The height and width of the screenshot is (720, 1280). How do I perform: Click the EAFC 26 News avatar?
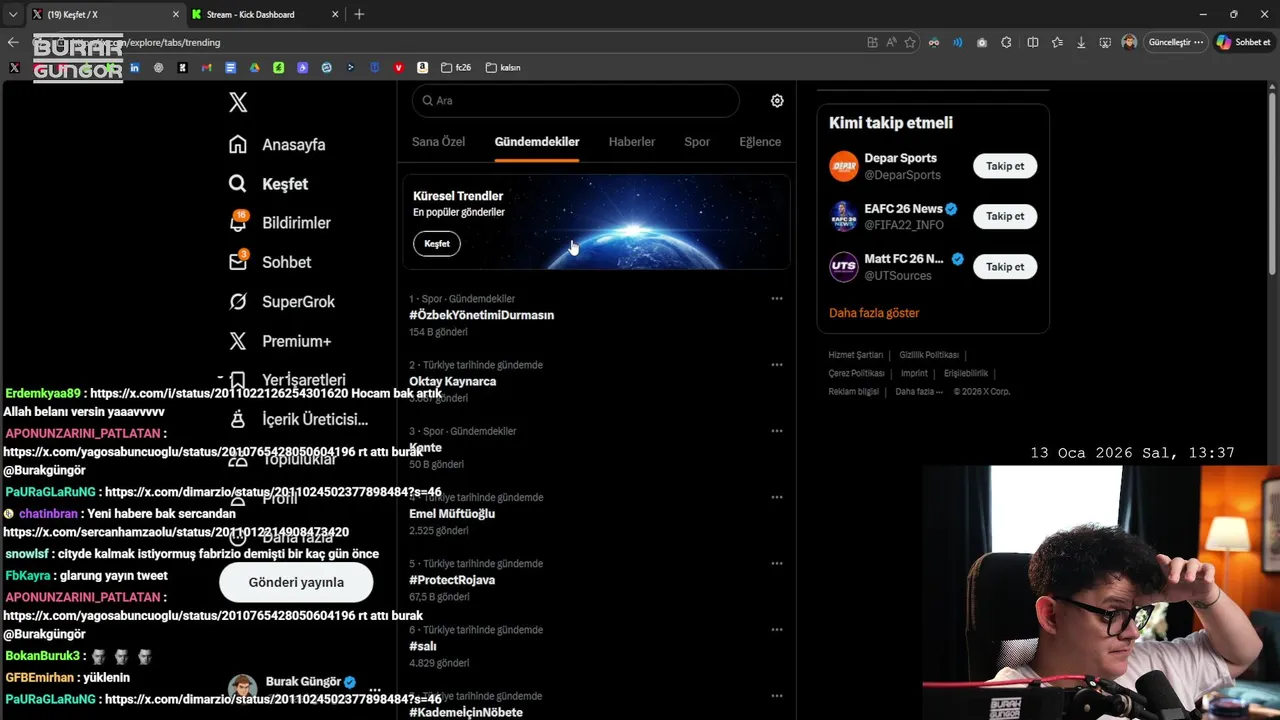click(844, 216)
